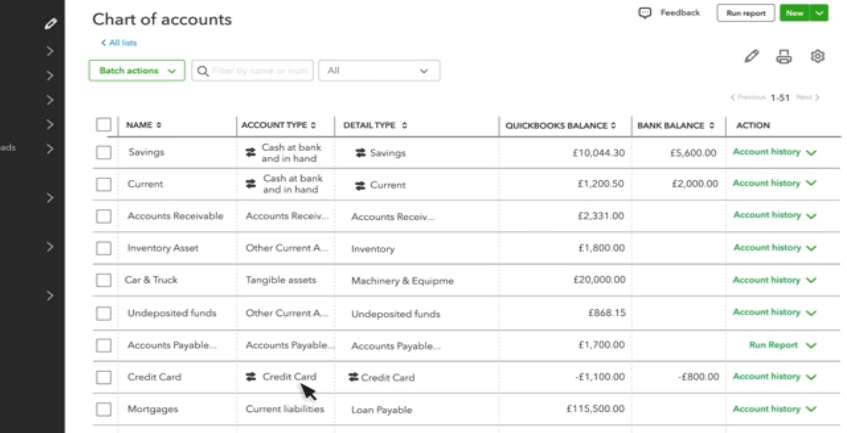847x433 pixels.
Task: Click the bank-link icon in Current account type
Action: (251, 184)
